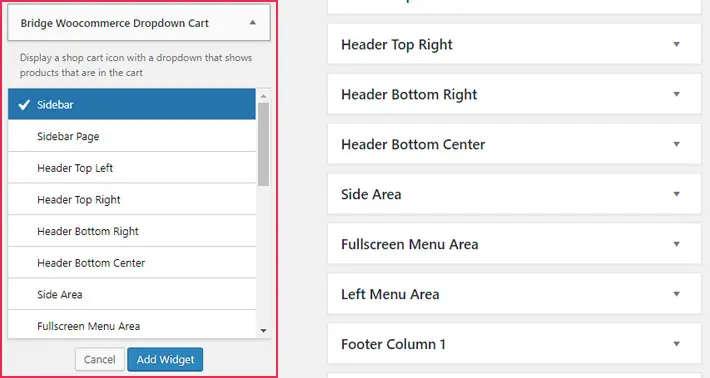Cancel adding the widget
Screen dimensions: 710x378
tap(100, 359)
